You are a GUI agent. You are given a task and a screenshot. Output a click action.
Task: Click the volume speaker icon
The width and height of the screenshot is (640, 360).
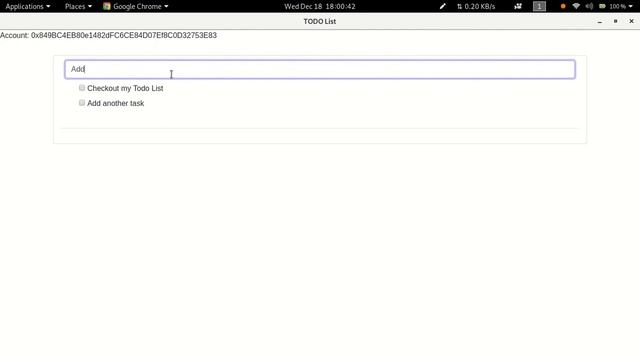click(589, 6)
